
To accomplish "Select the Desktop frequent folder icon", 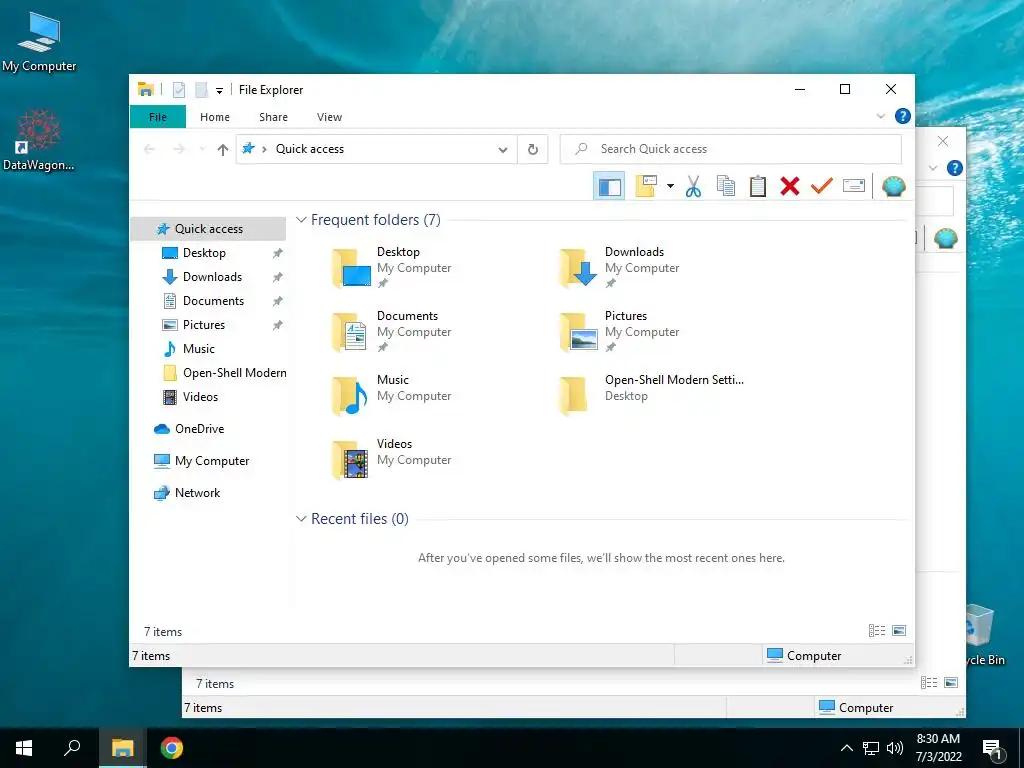I will click(x=351, y=268).
